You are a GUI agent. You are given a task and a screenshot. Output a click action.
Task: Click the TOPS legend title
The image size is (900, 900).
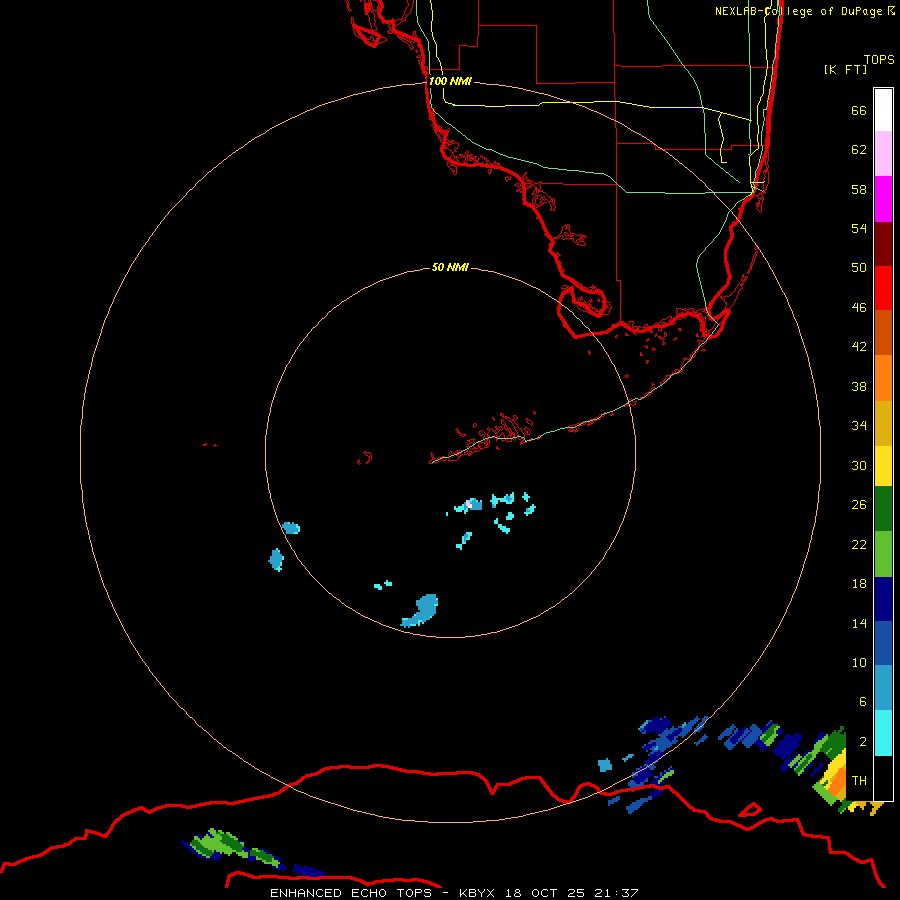[x=879, y=59]
